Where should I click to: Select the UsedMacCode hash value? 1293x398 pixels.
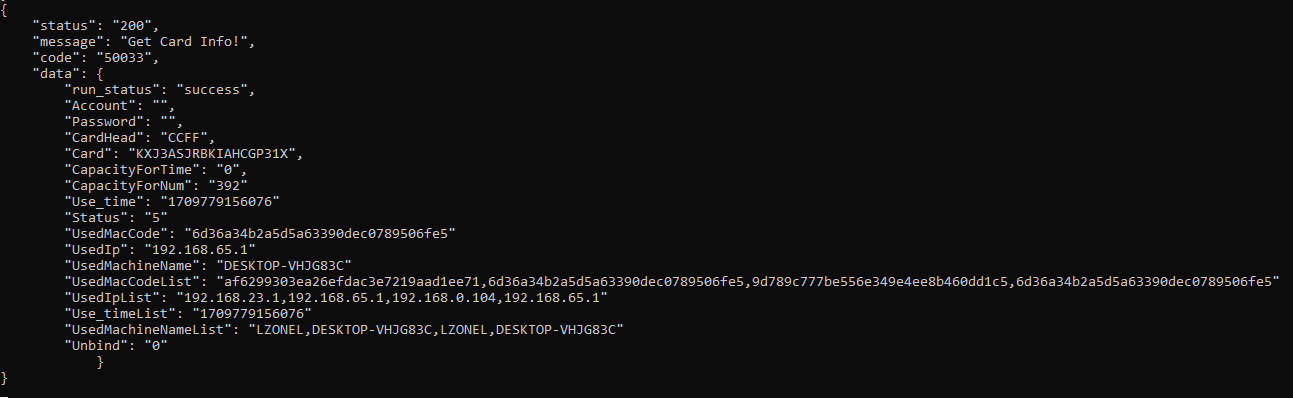pyautogui.click(x=322, y=233)
